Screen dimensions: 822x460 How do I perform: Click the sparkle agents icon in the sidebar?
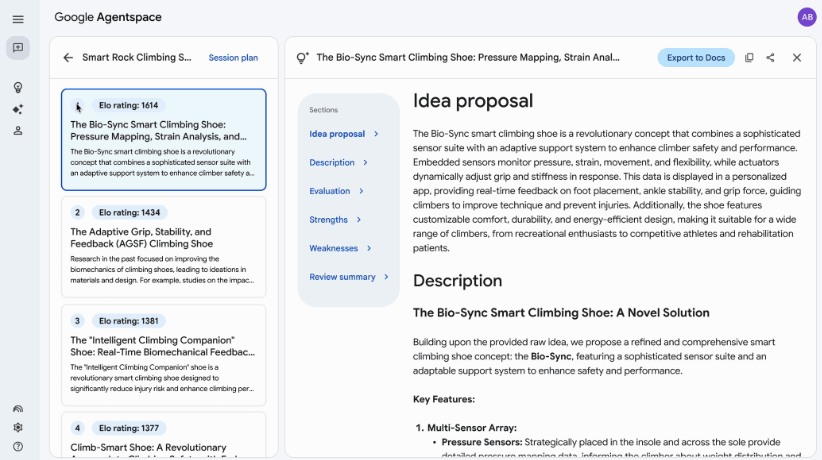click(18, 109)
